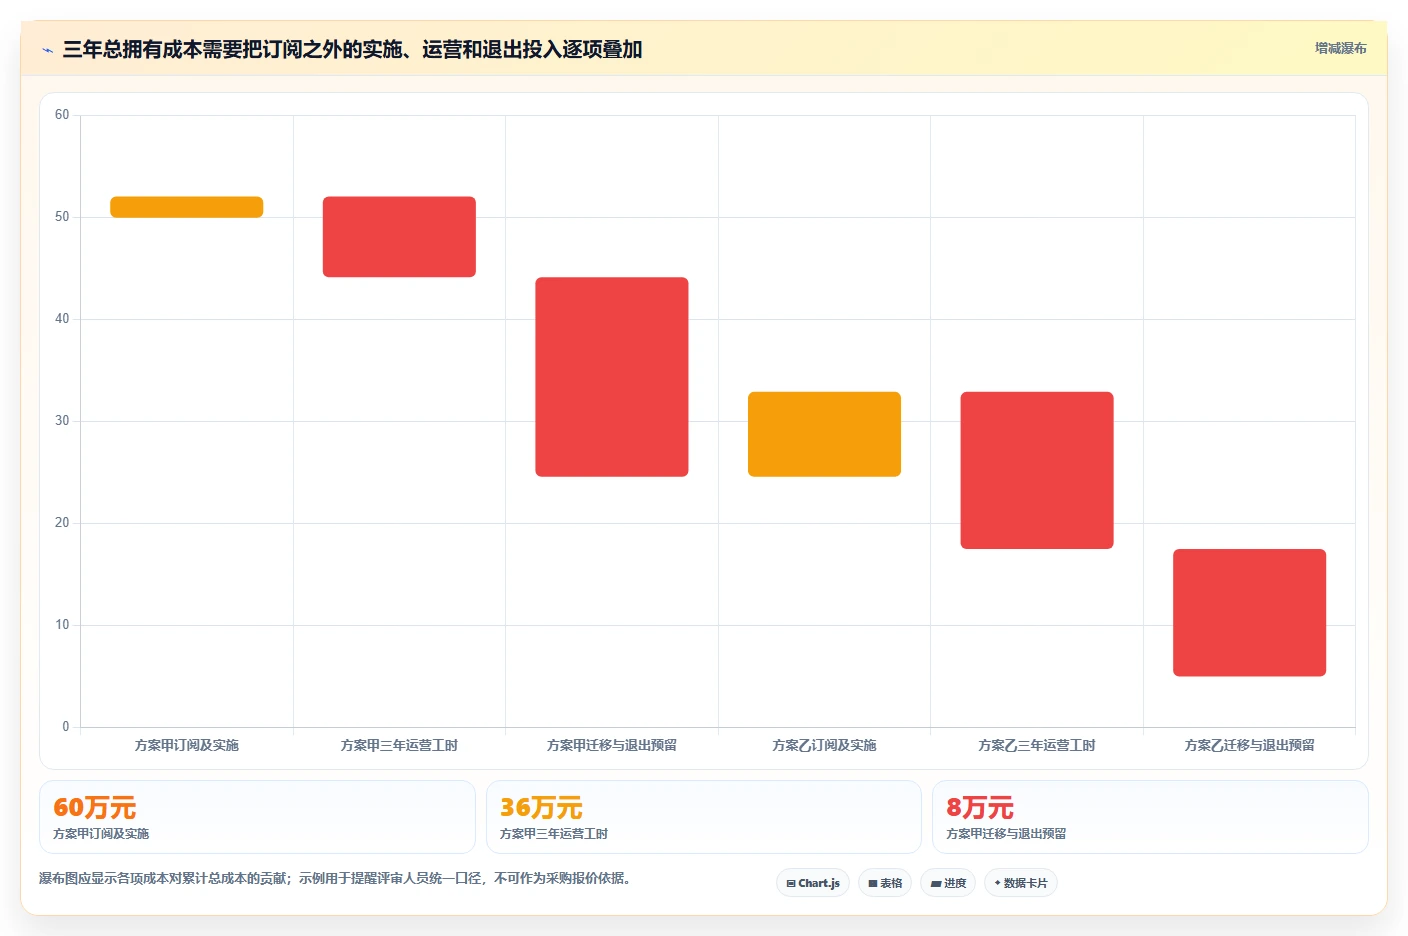Click the 方案甲订阅及实施 axis label
Image resolution: width=1408 pixels, height=936 pixels.
tap(187, 745)
